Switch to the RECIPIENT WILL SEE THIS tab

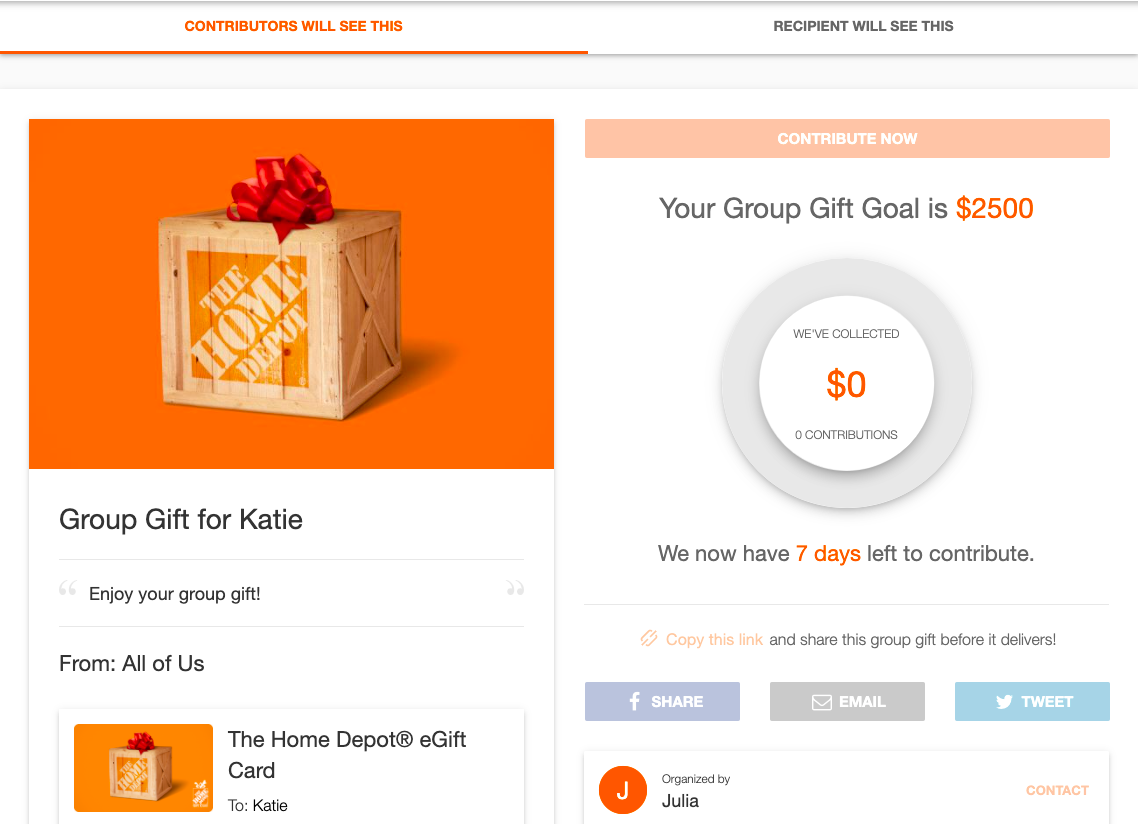click(x=863, y=26)
